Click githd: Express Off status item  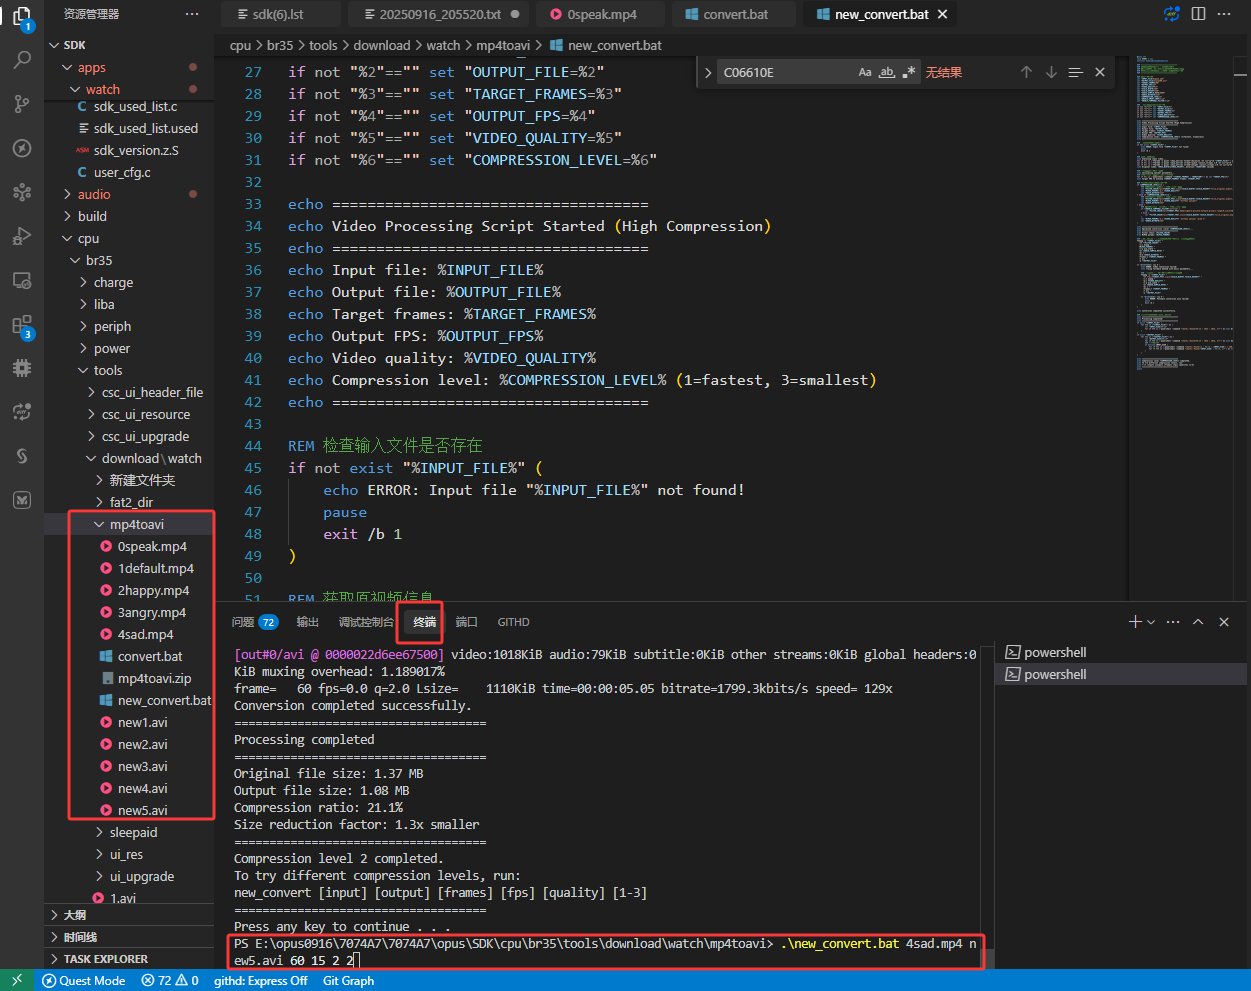260,981
